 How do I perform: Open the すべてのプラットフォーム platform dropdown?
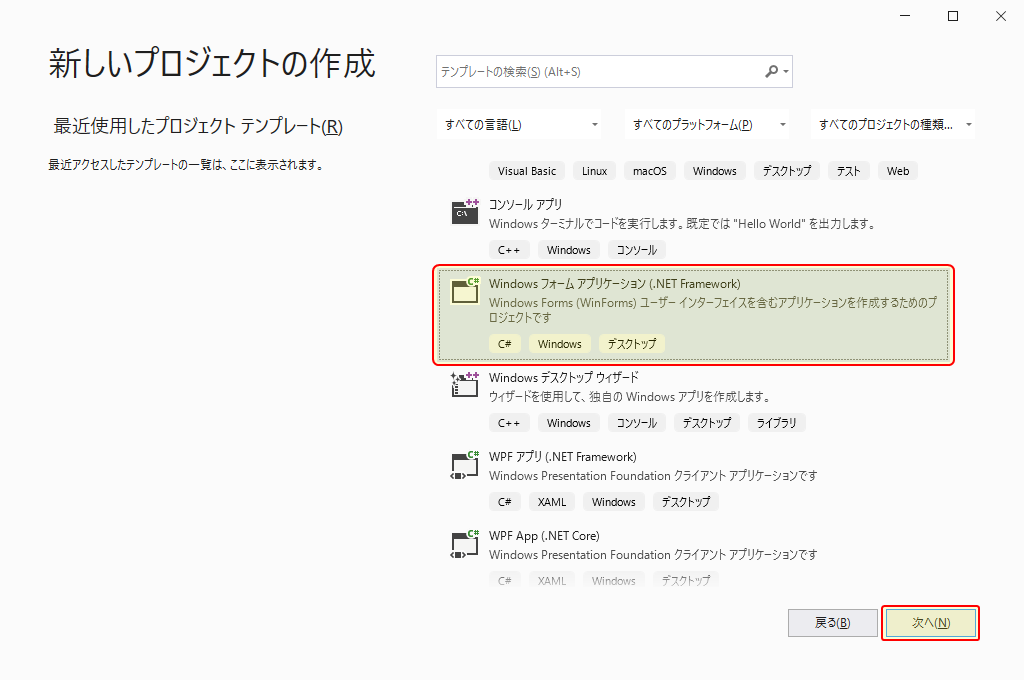click(707, 124)
